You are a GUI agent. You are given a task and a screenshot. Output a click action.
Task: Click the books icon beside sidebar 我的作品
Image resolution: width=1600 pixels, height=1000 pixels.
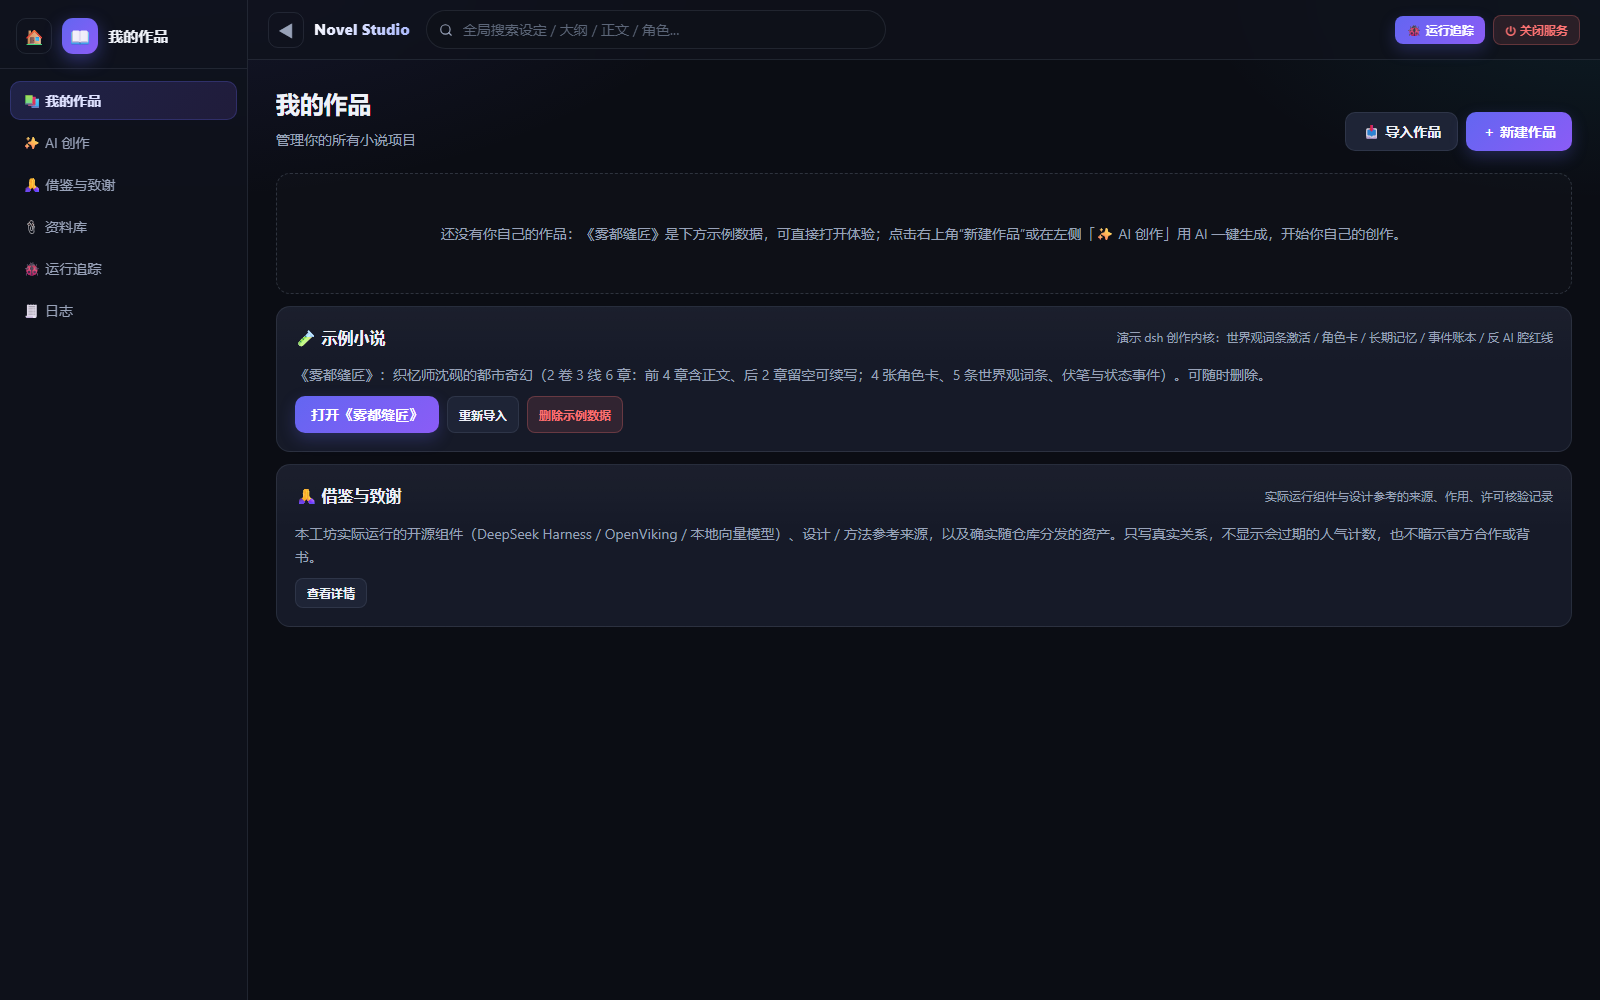pos(32,101)
